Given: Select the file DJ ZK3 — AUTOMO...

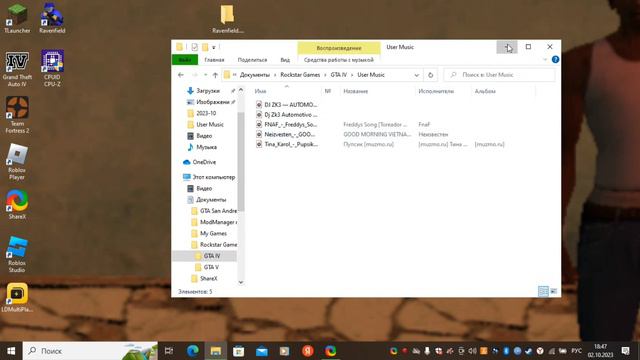Looking at the screenshot, I should [287, 104].
